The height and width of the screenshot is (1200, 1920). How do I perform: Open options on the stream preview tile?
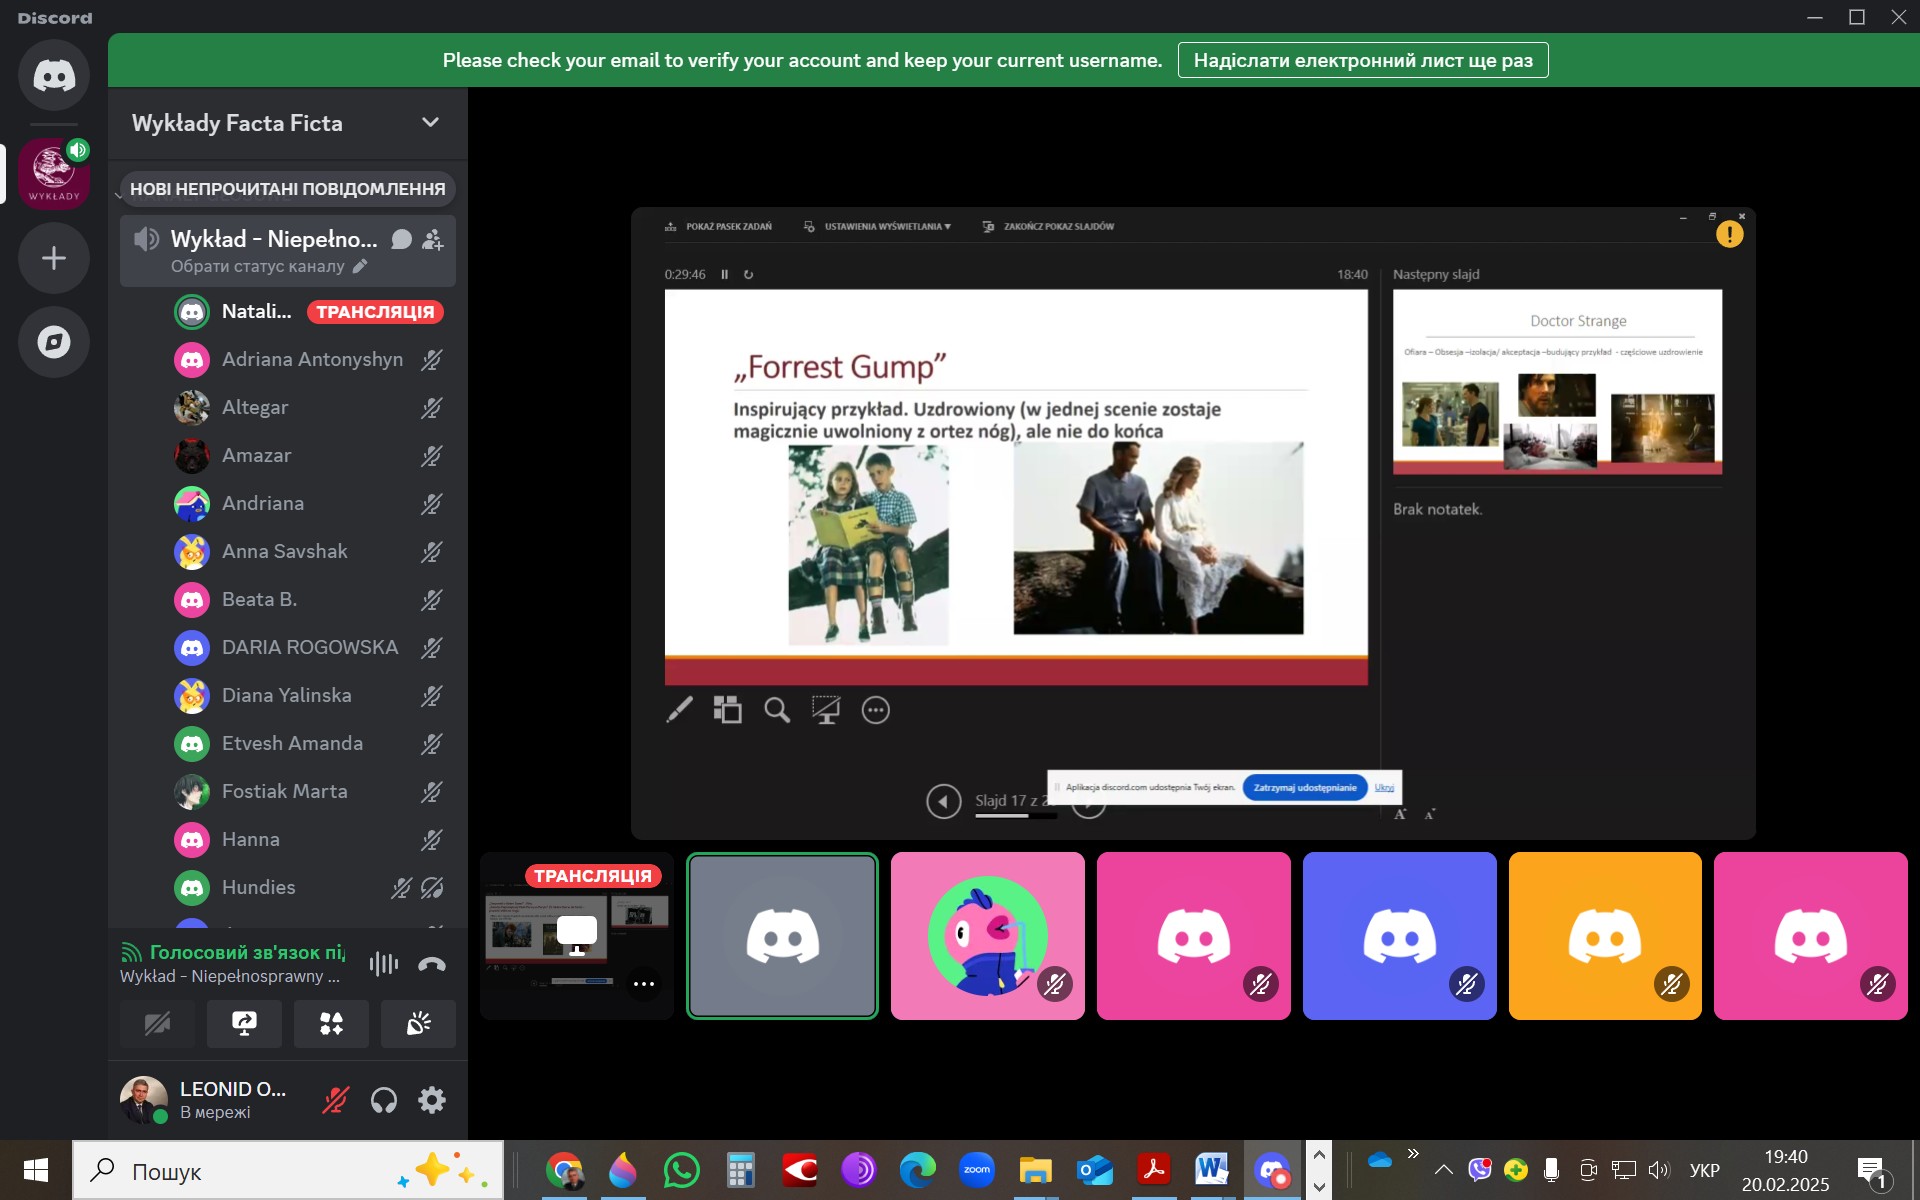(644, 984)
